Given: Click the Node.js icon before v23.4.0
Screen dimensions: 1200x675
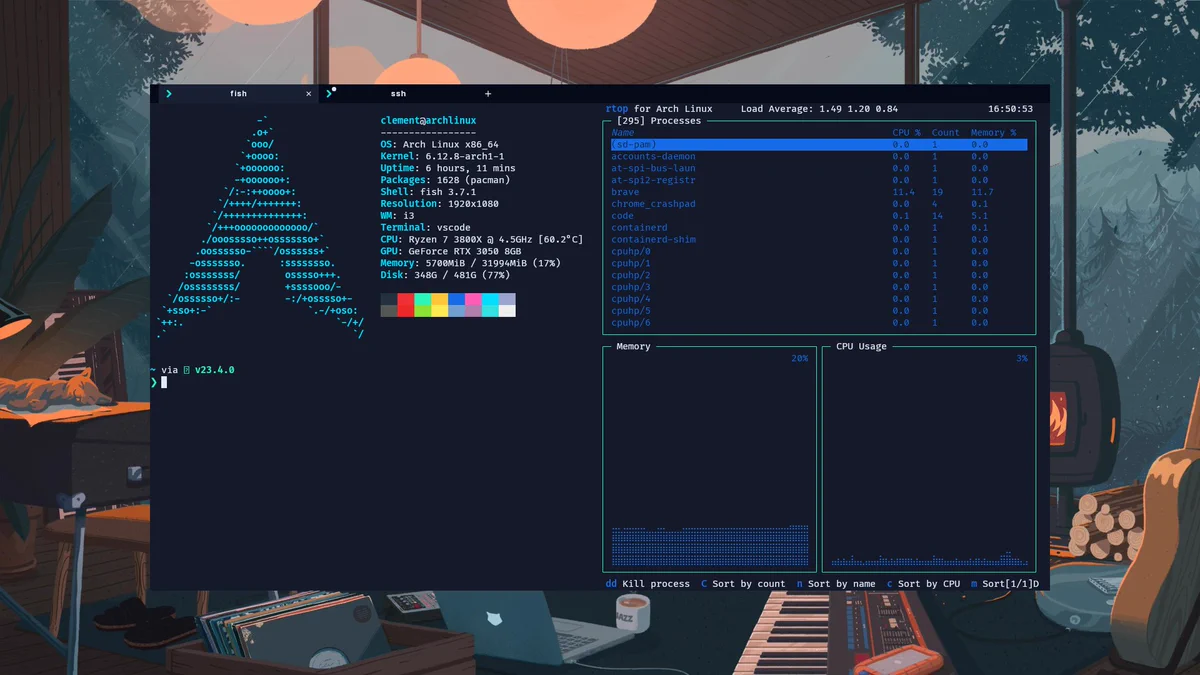Looking at the screenshot, I should point(186,370).
